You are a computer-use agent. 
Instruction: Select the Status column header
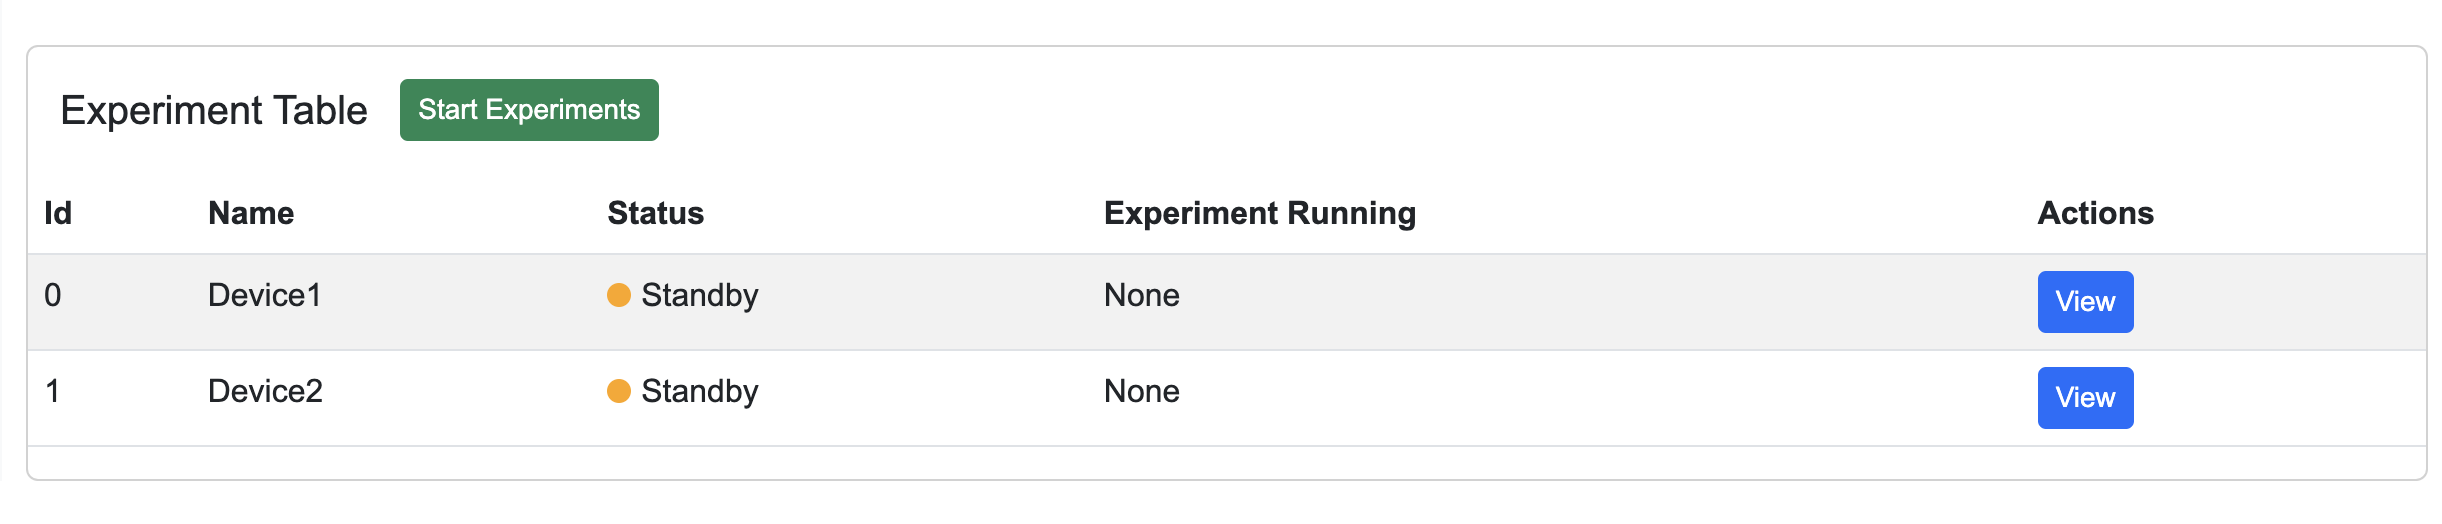[656, 213]
